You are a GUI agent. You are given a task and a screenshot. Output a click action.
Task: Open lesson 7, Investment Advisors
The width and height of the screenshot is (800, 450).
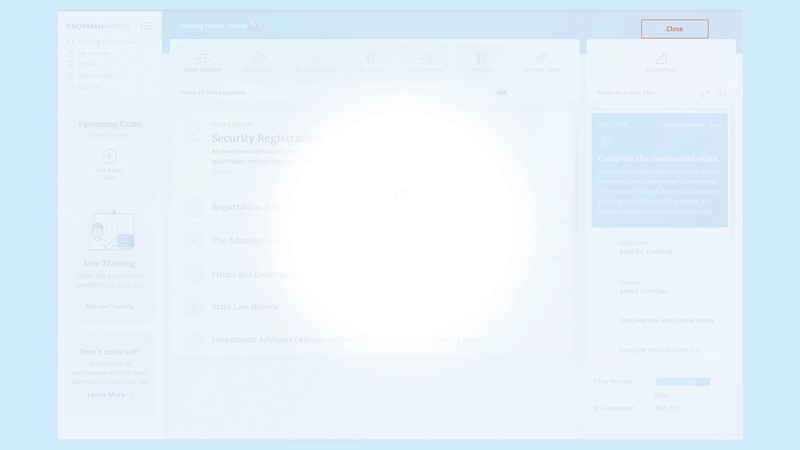pyautogui.click(x=371, y=340)
